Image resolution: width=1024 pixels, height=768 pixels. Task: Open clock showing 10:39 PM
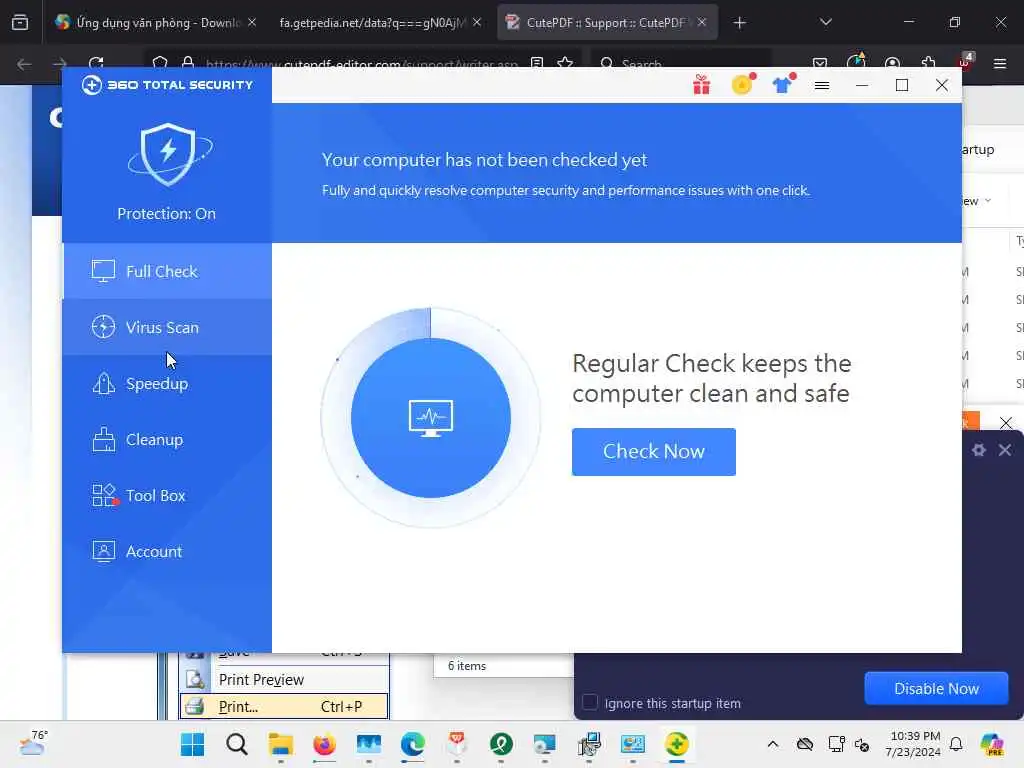tap(913, 744)
